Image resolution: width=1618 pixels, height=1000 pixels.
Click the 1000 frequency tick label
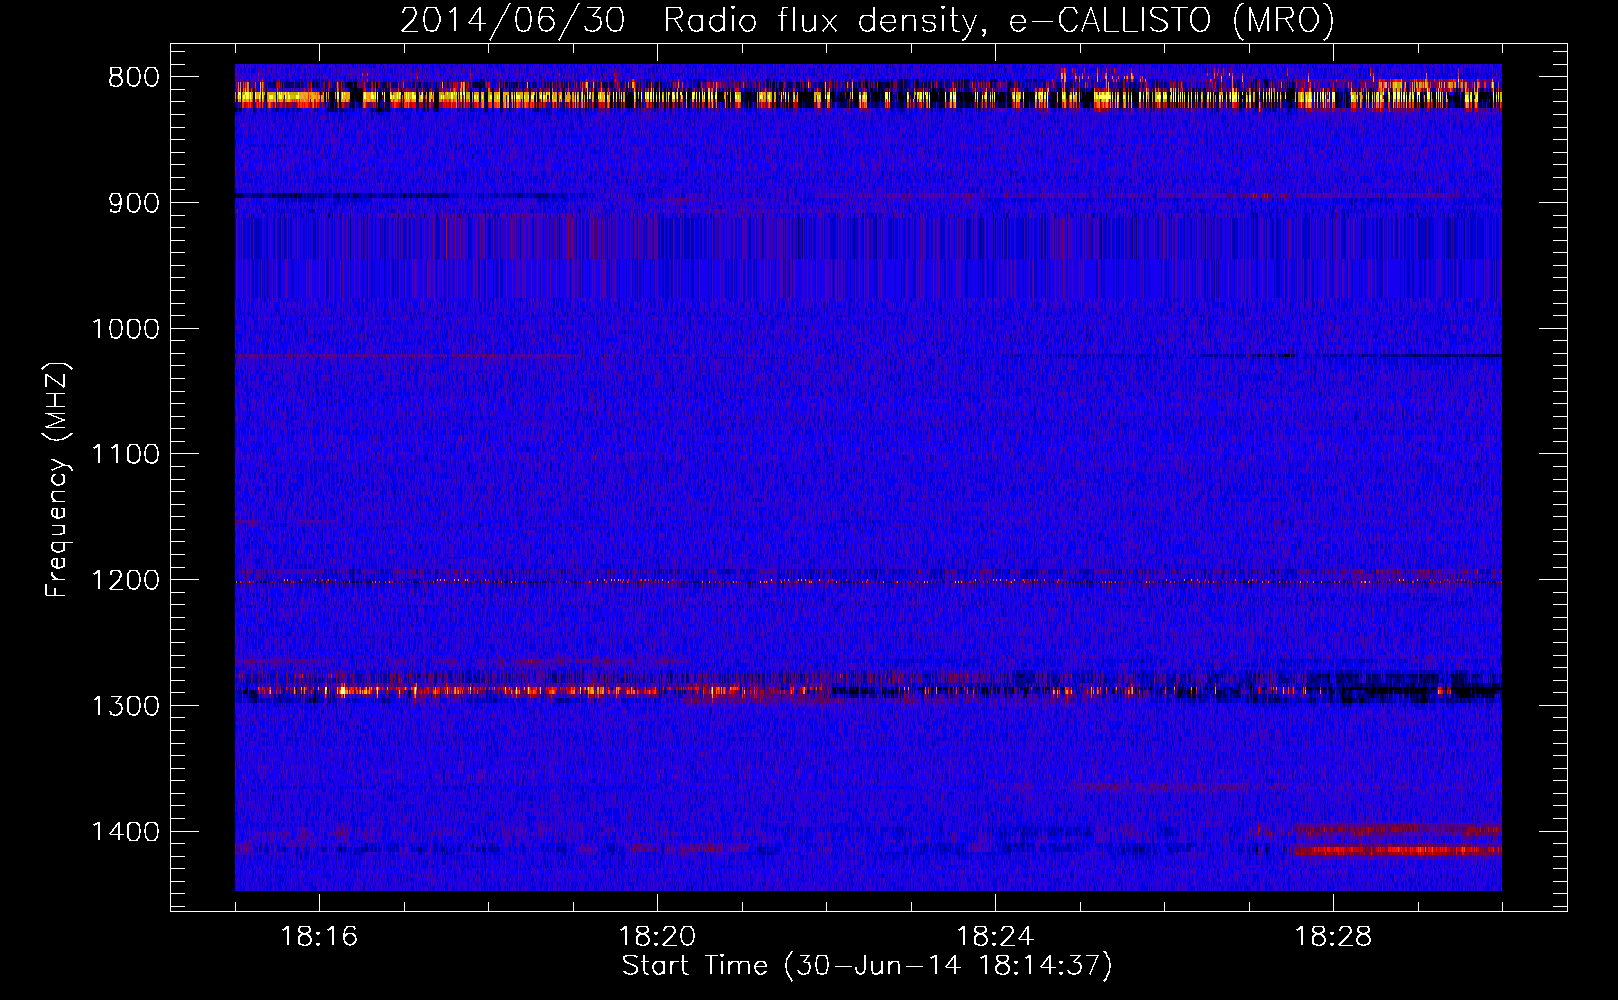(x=125, y=329)
